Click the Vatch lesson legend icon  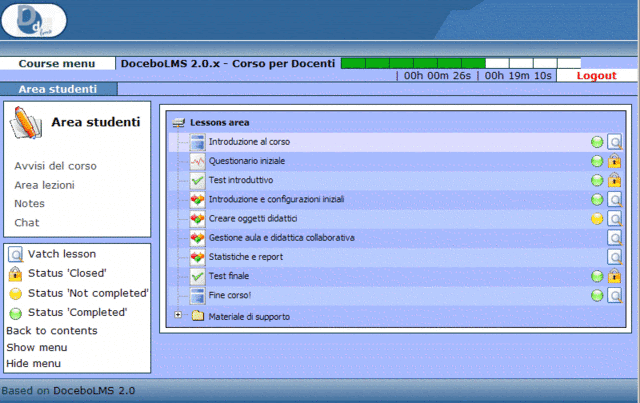(16, 254)
